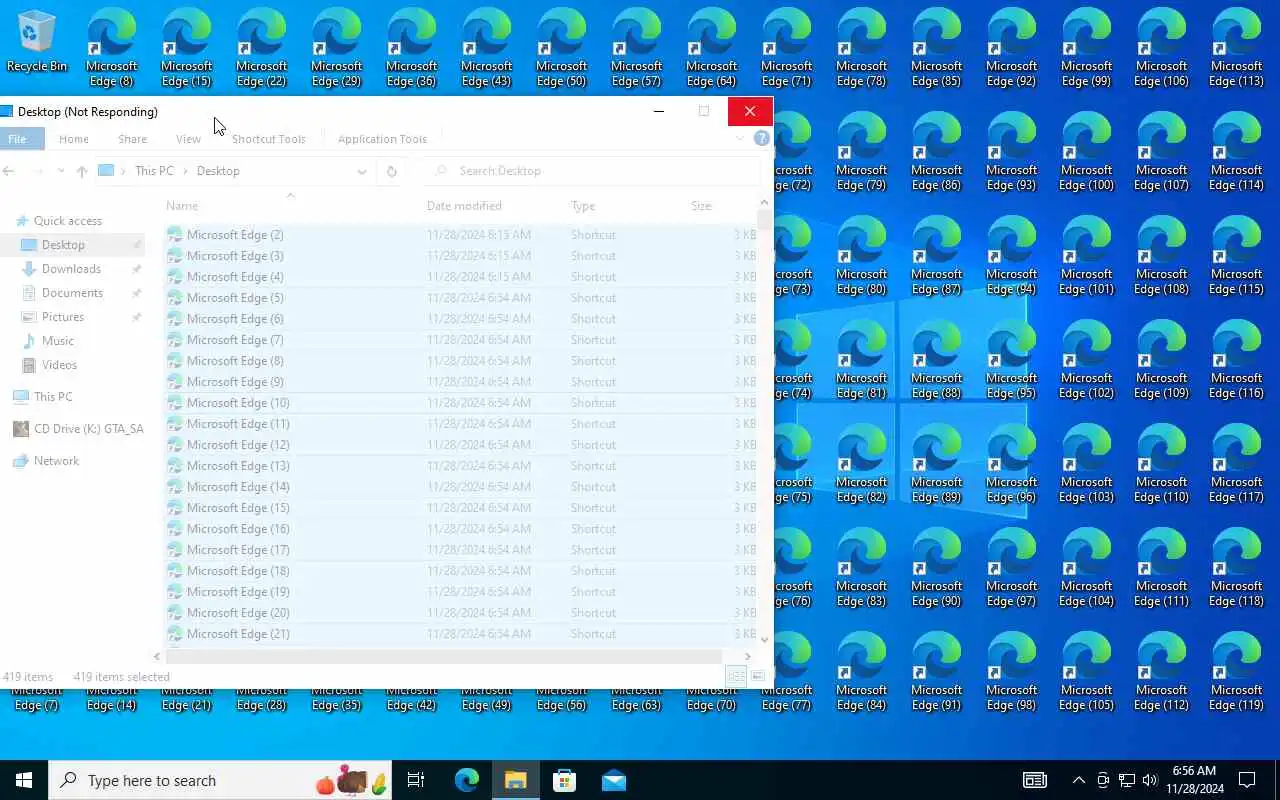Sort files by Name column header
The height and width of the screenshot is (800, 1280).
pos(291,205)
